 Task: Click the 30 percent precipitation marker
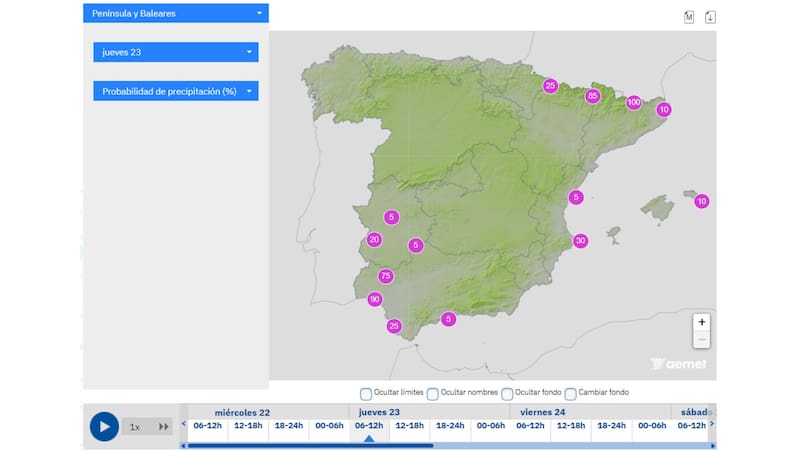[580, 241]
